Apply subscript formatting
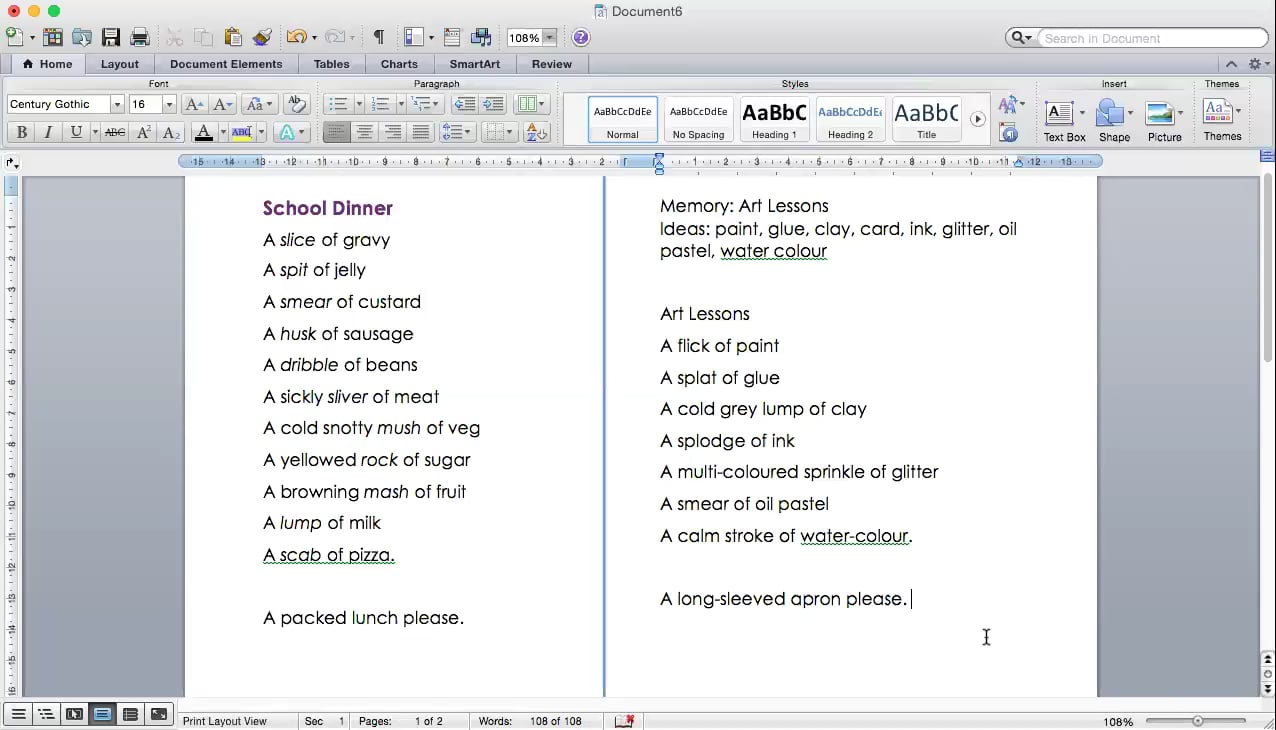Screen dimensions: 1276x730 [171, 132]
